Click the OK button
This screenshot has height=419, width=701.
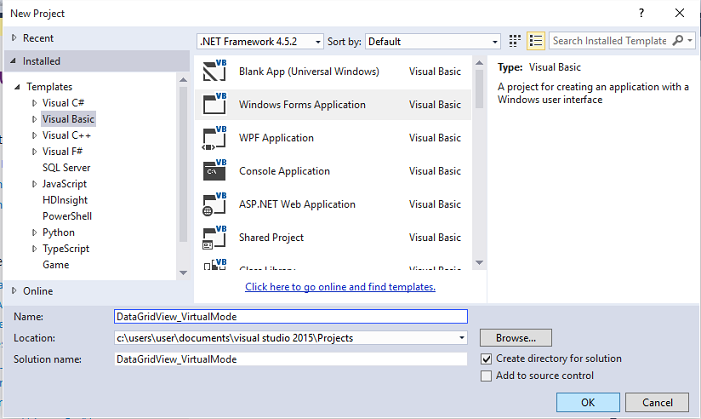(588, 402)
